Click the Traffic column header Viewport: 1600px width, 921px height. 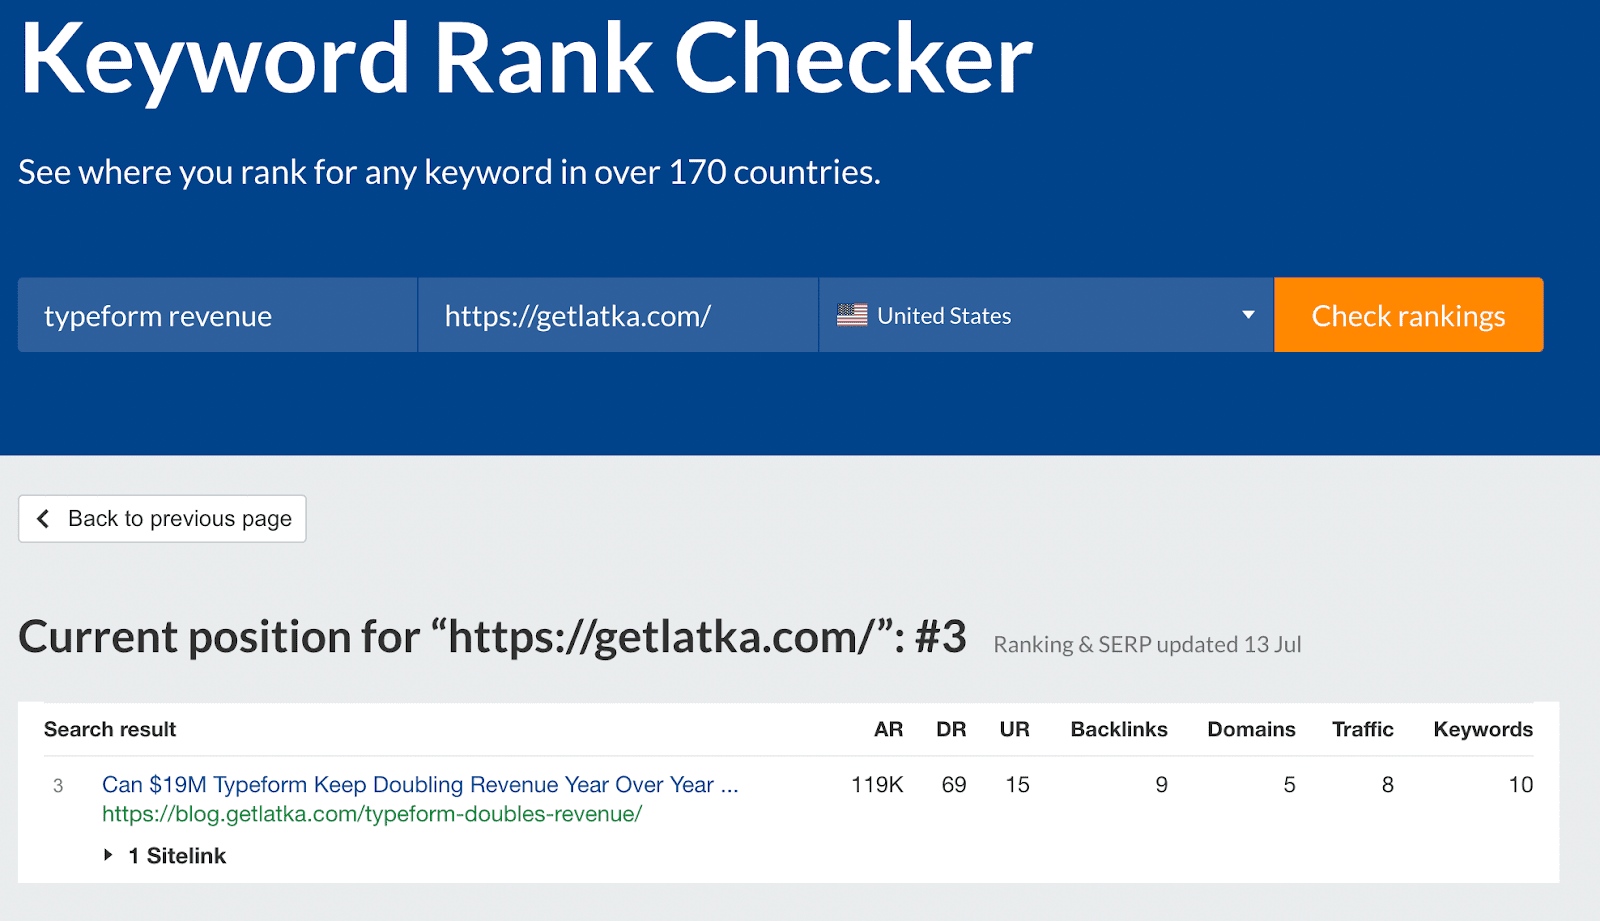1362,729
